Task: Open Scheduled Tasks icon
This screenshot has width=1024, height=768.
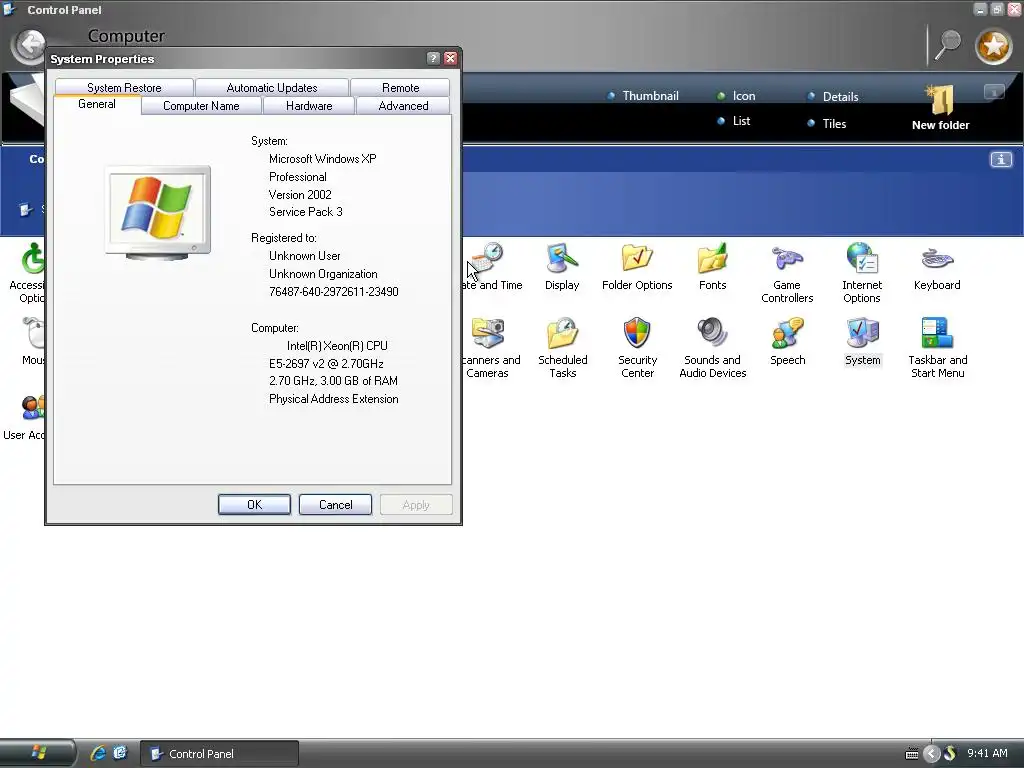Action: [562, 348]
